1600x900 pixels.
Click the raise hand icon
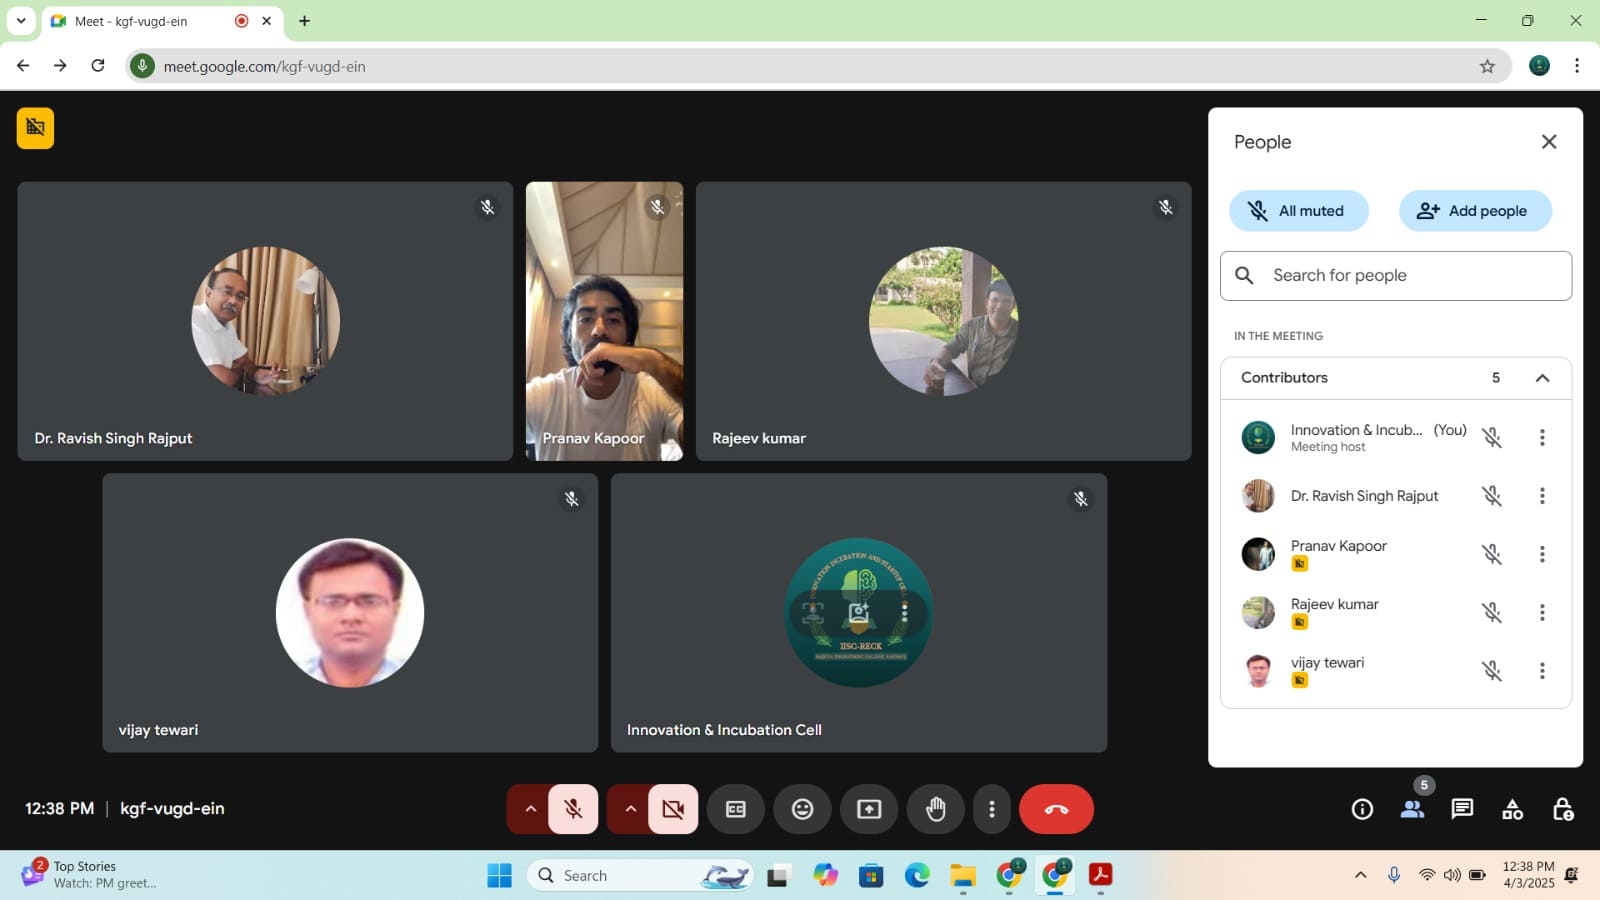click(935, 809)
